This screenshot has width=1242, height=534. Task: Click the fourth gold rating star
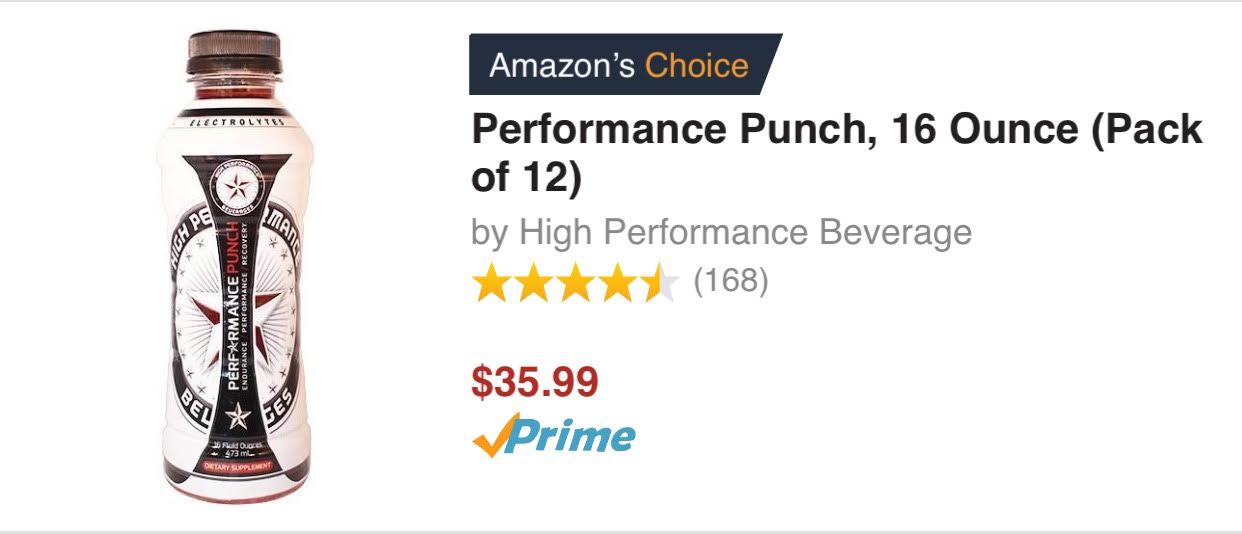tap(615, 283)
